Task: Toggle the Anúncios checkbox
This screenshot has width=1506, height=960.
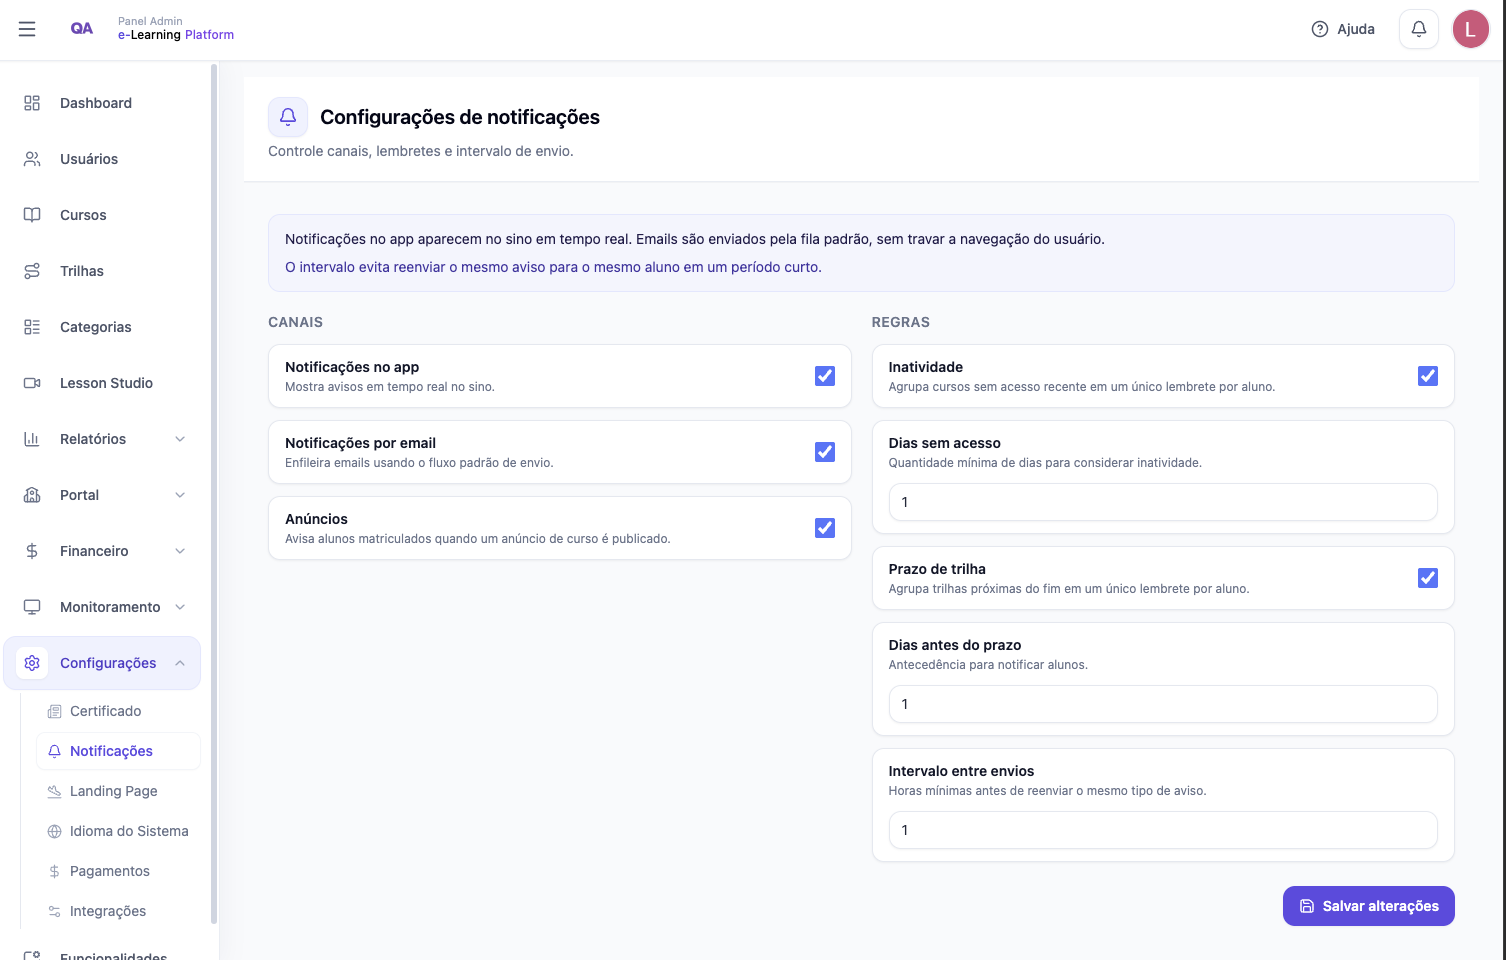Action: tap(825, 528)
